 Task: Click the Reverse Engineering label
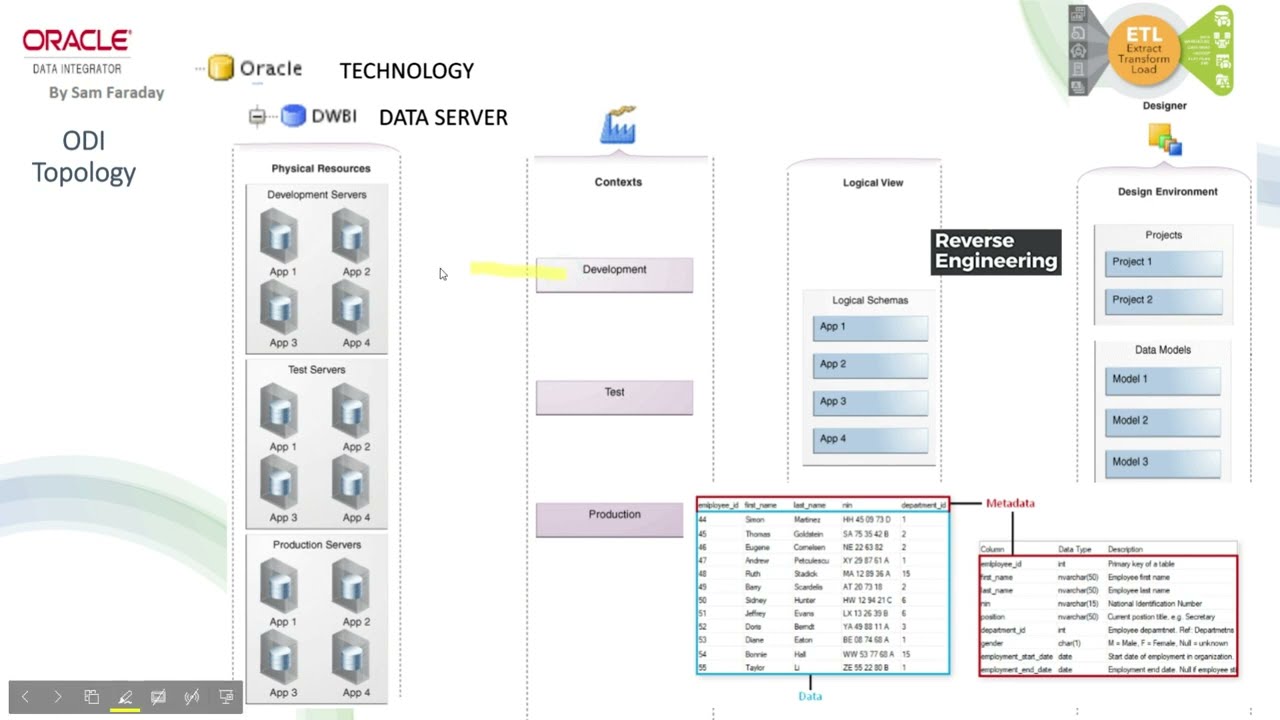996,251
